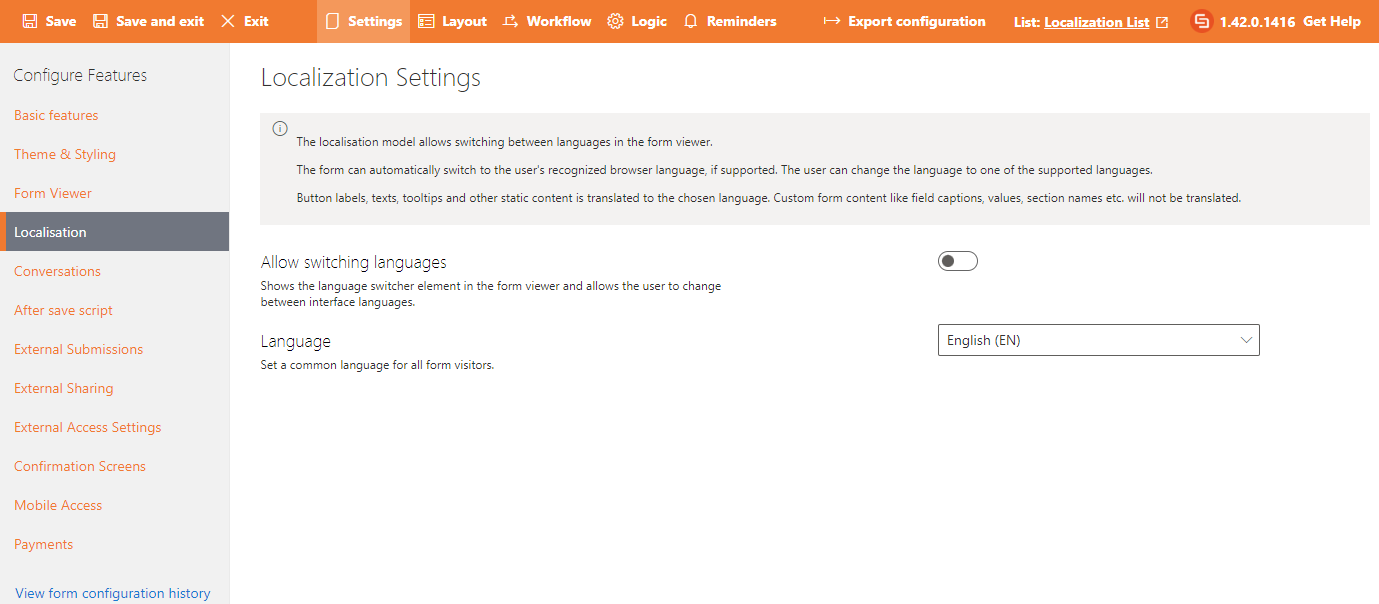Viewport: 1379px width, 604px height.
Task: Click the Get Help link
Action: [1331, 21]
